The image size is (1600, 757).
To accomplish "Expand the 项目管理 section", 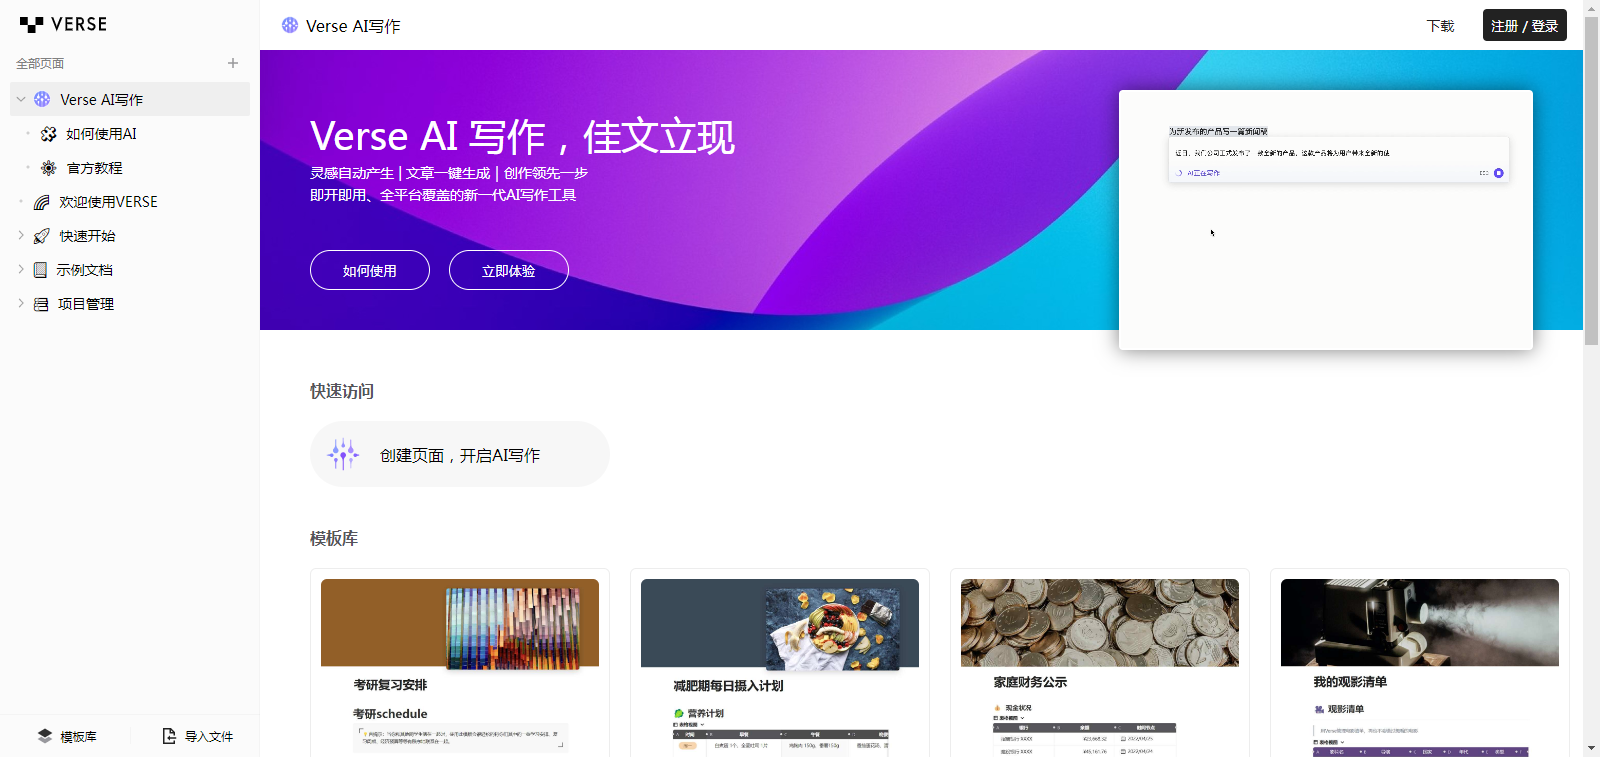I will coord(21,304).
